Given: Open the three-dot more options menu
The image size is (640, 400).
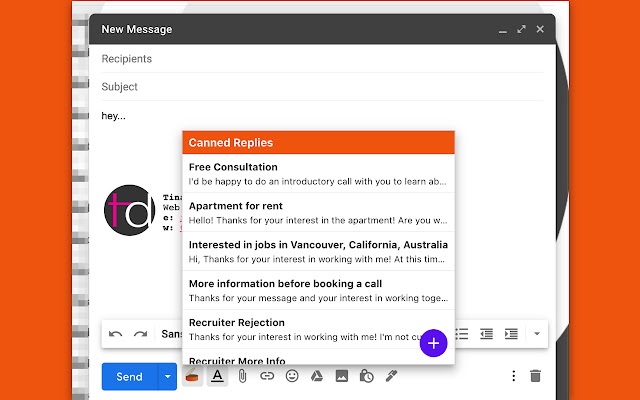Looking at the screenshot, I should (513, 376).
